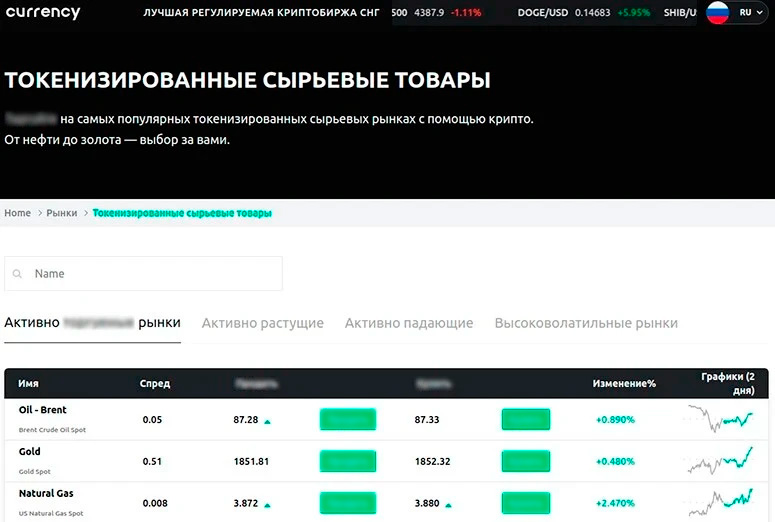Focus the Name search input field

click(150, 274)
